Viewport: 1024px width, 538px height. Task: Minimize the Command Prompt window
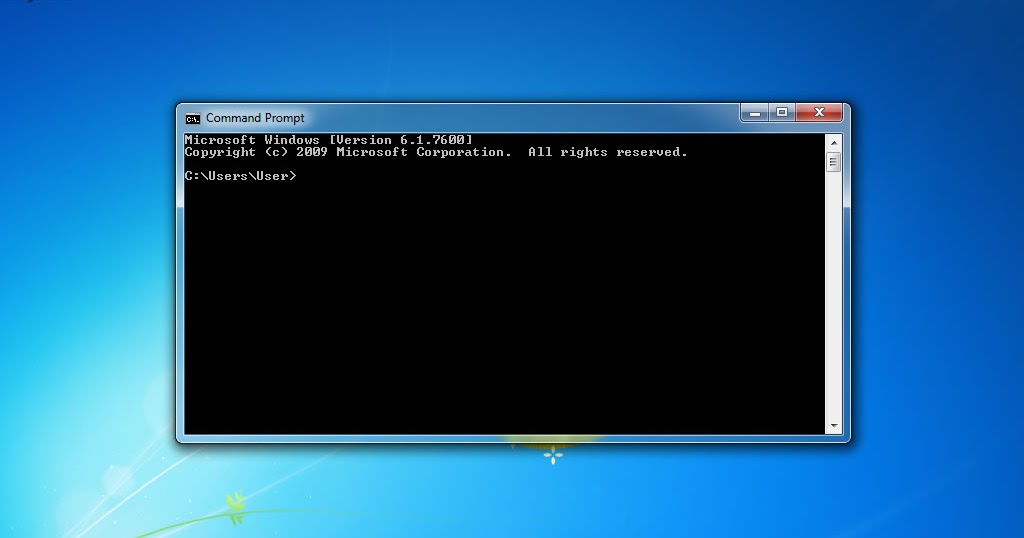point(755,113)
